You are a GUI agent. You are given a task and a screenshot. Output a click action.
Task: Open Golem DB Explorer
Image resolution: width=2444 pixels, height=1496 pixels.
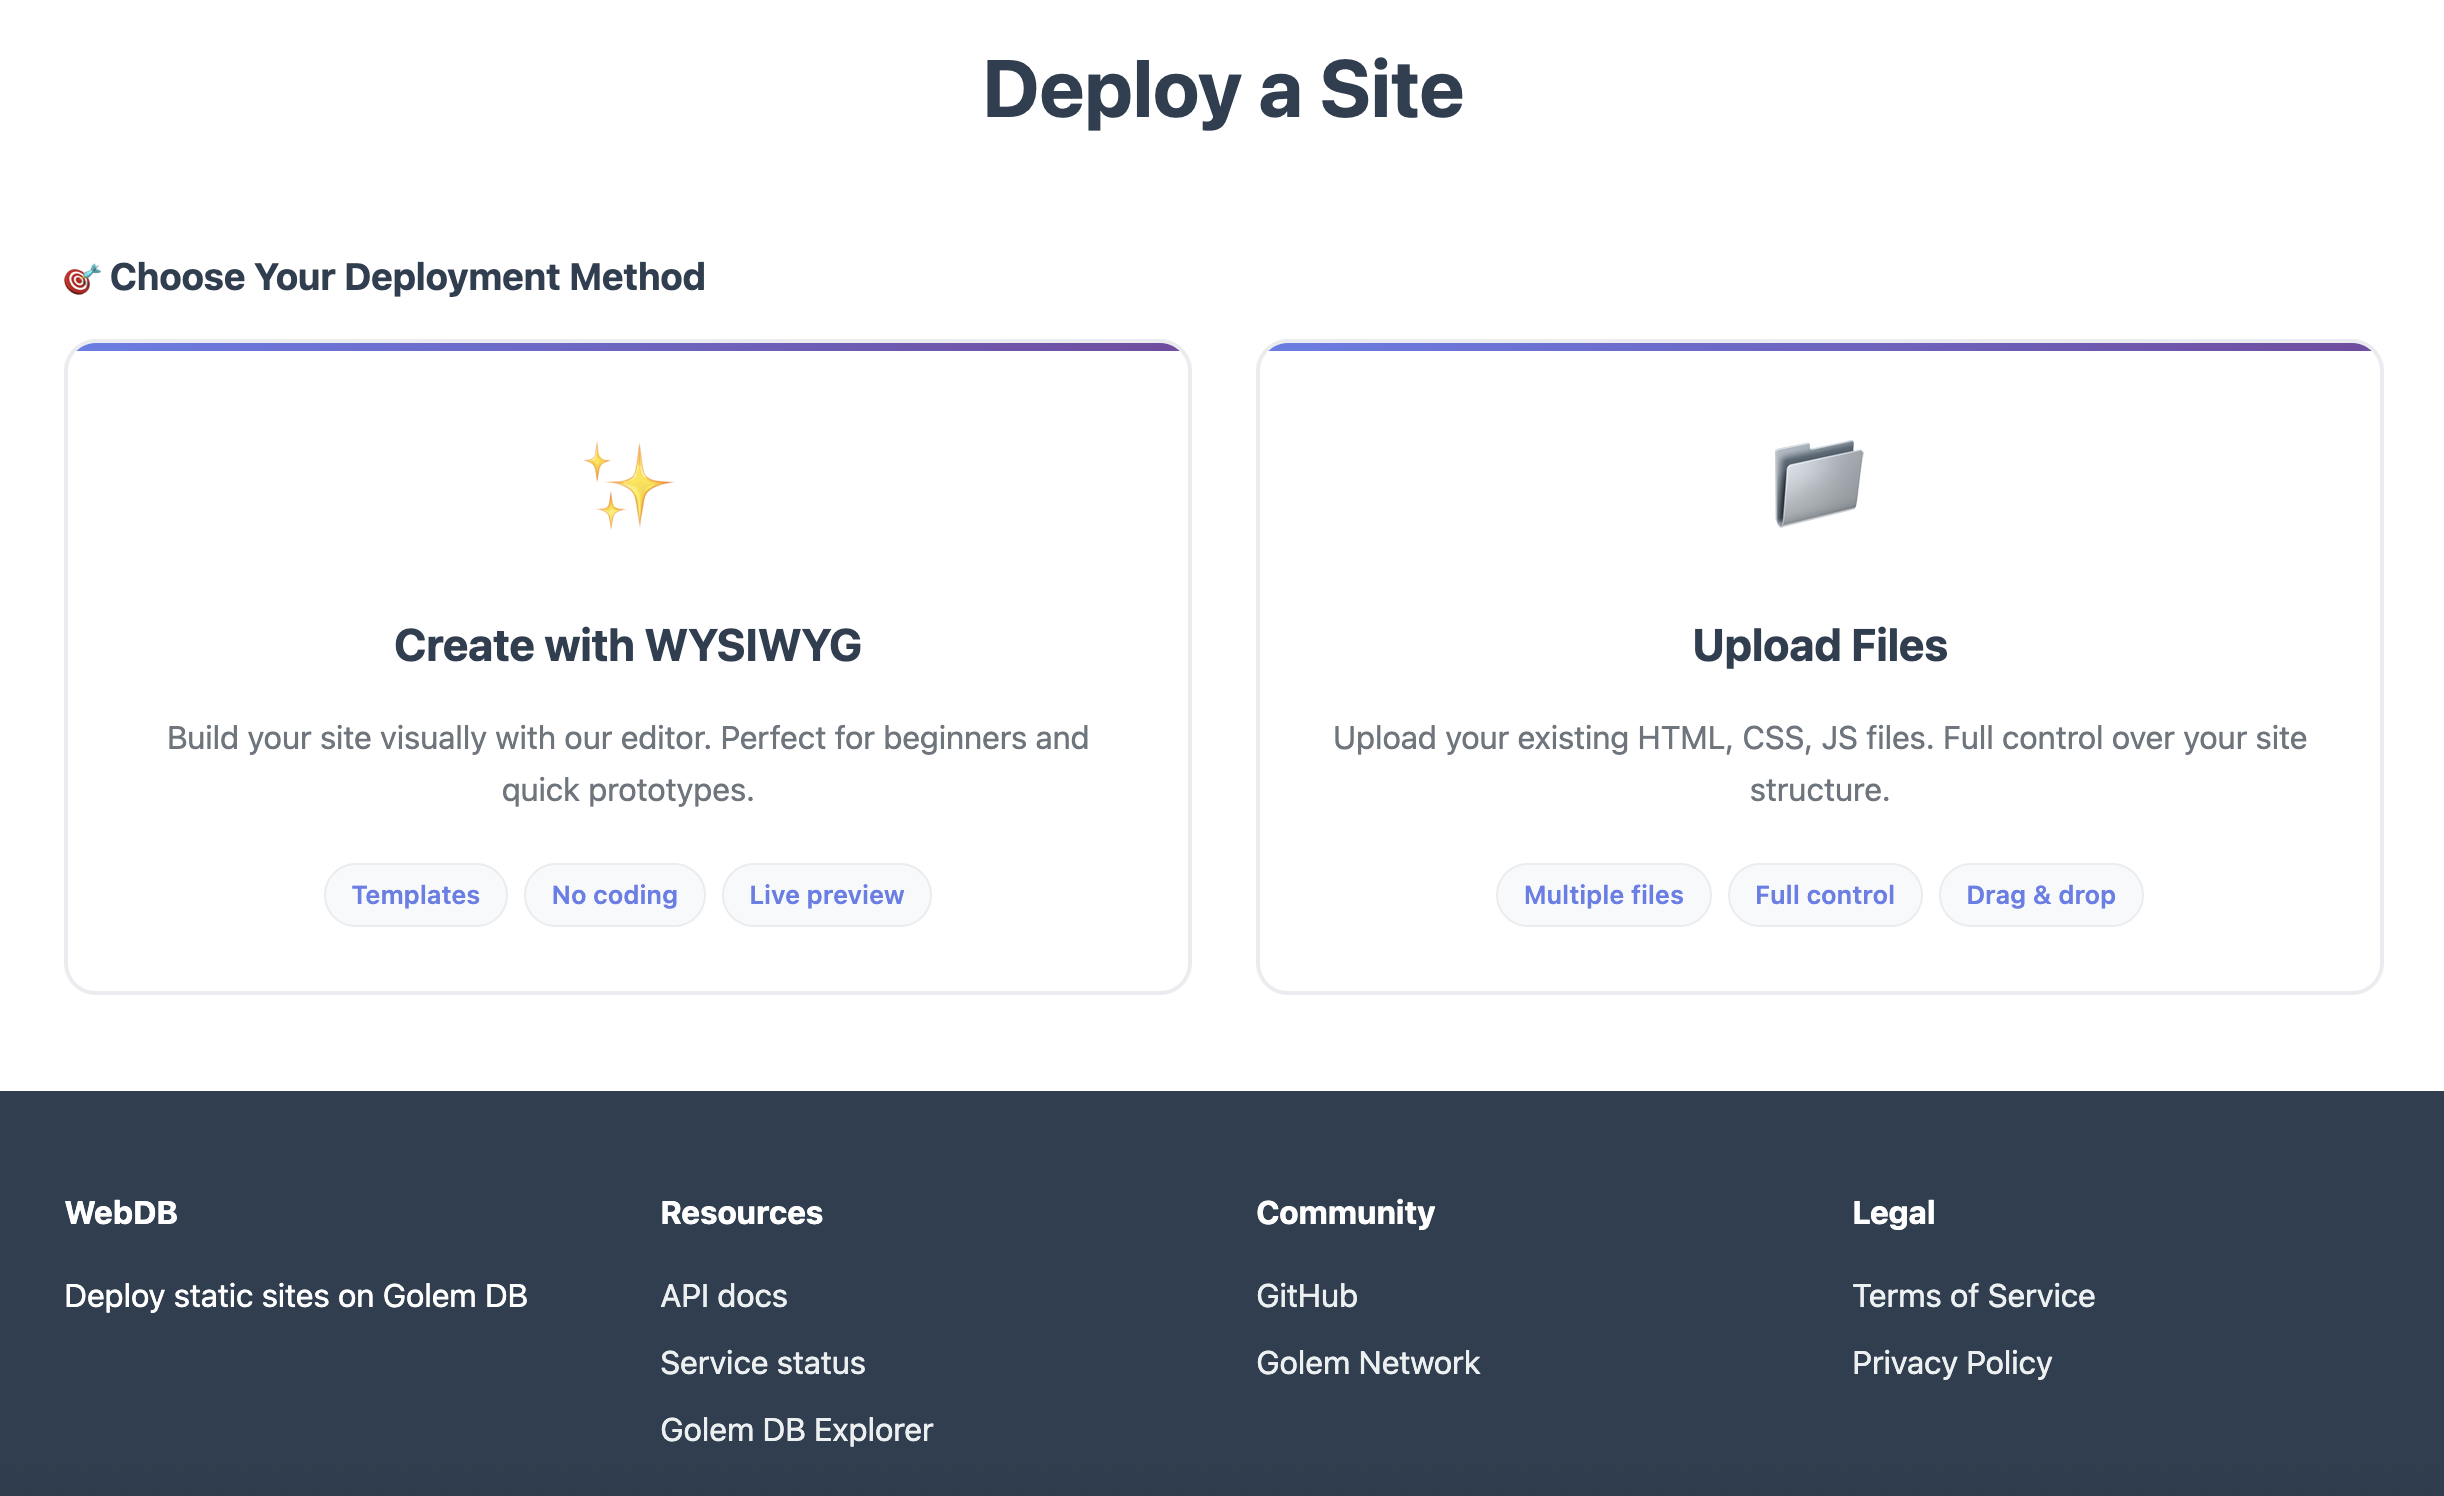pos(796,1430)
